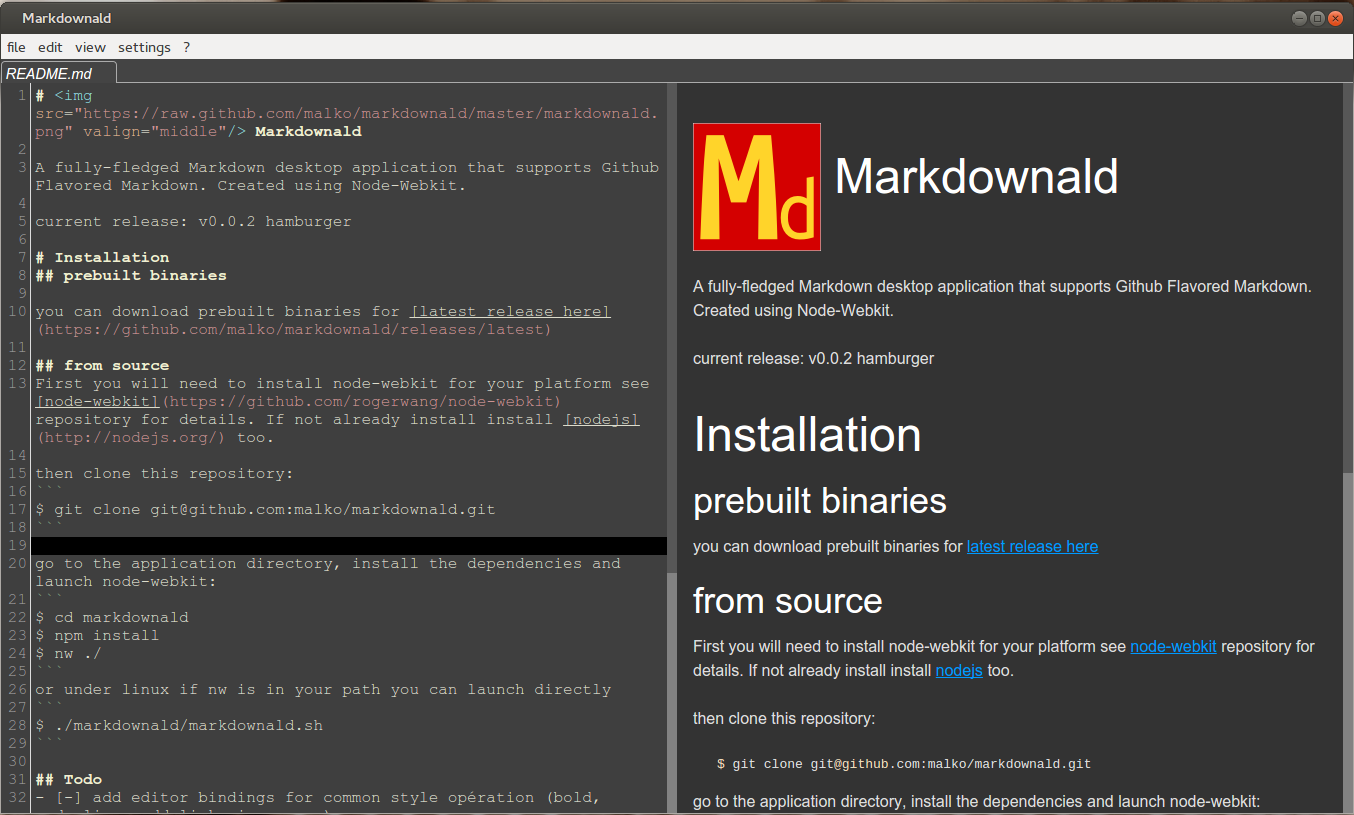
Task: Open the file menu
Action: point(16,47)
